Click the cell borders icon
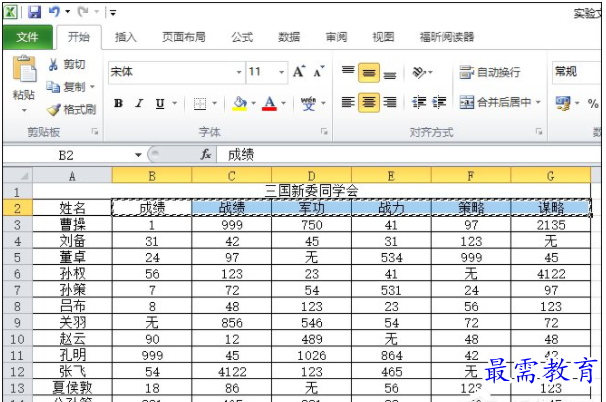The height and width of the screenshot is (402, 606). point(200,103)
